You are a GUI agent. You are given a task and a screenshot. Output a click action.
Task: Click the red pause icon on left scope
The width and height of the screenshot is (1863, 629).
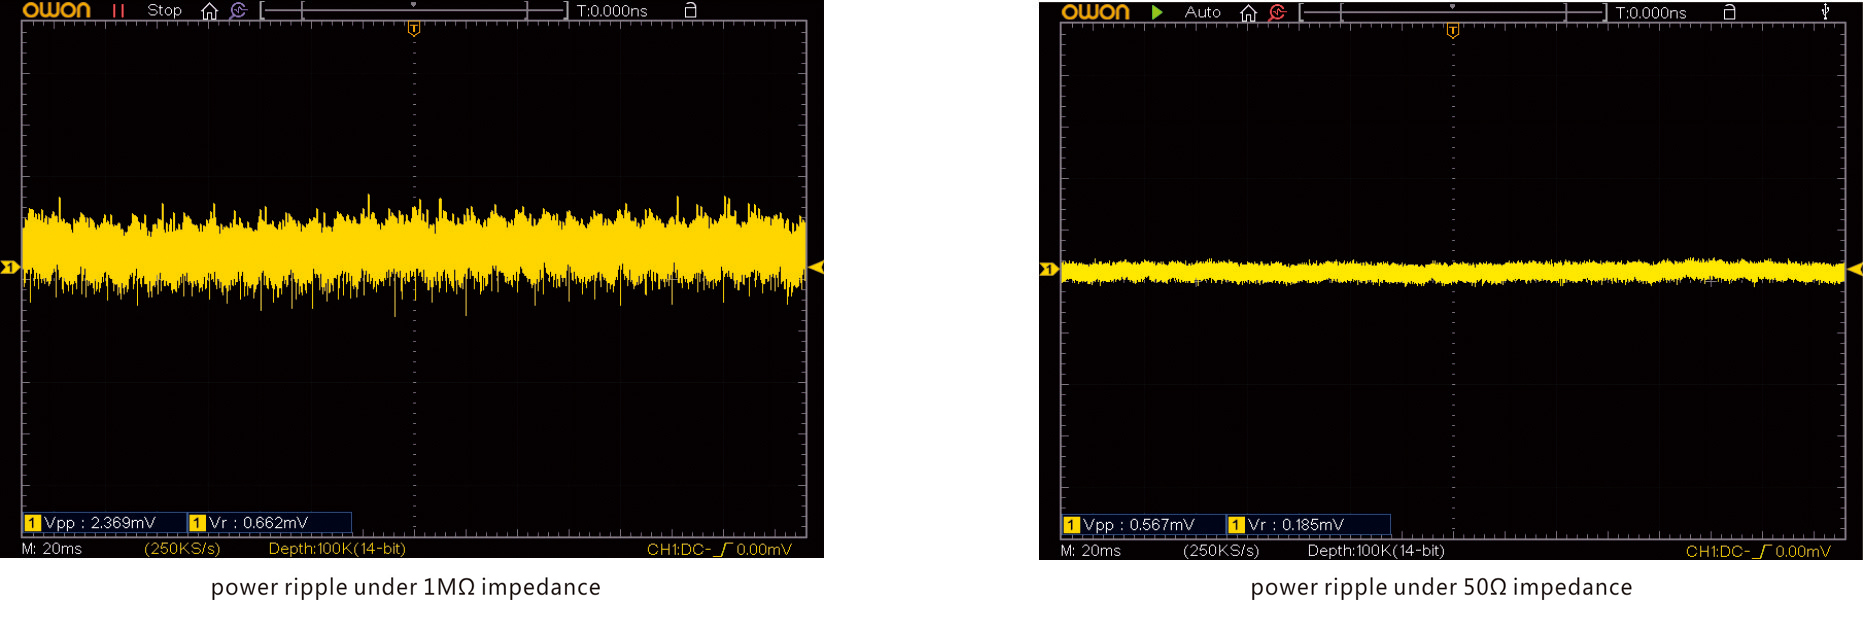[118, 11]
